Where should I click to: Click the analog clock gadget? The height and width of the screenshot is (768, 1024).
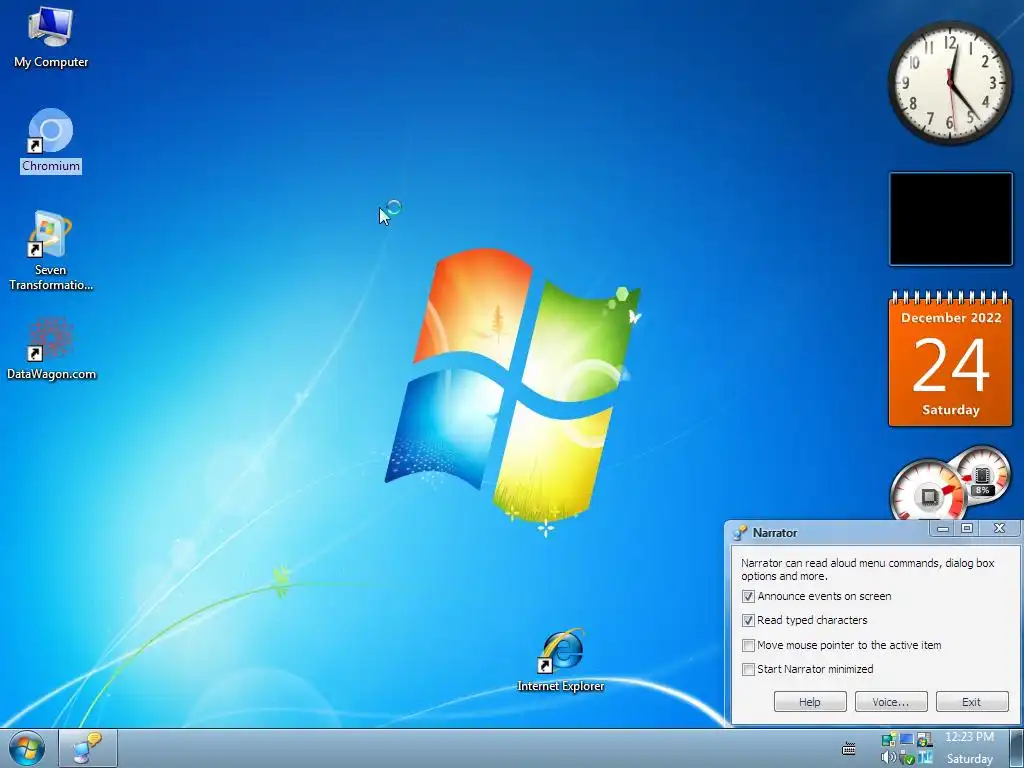coord(951,82)
